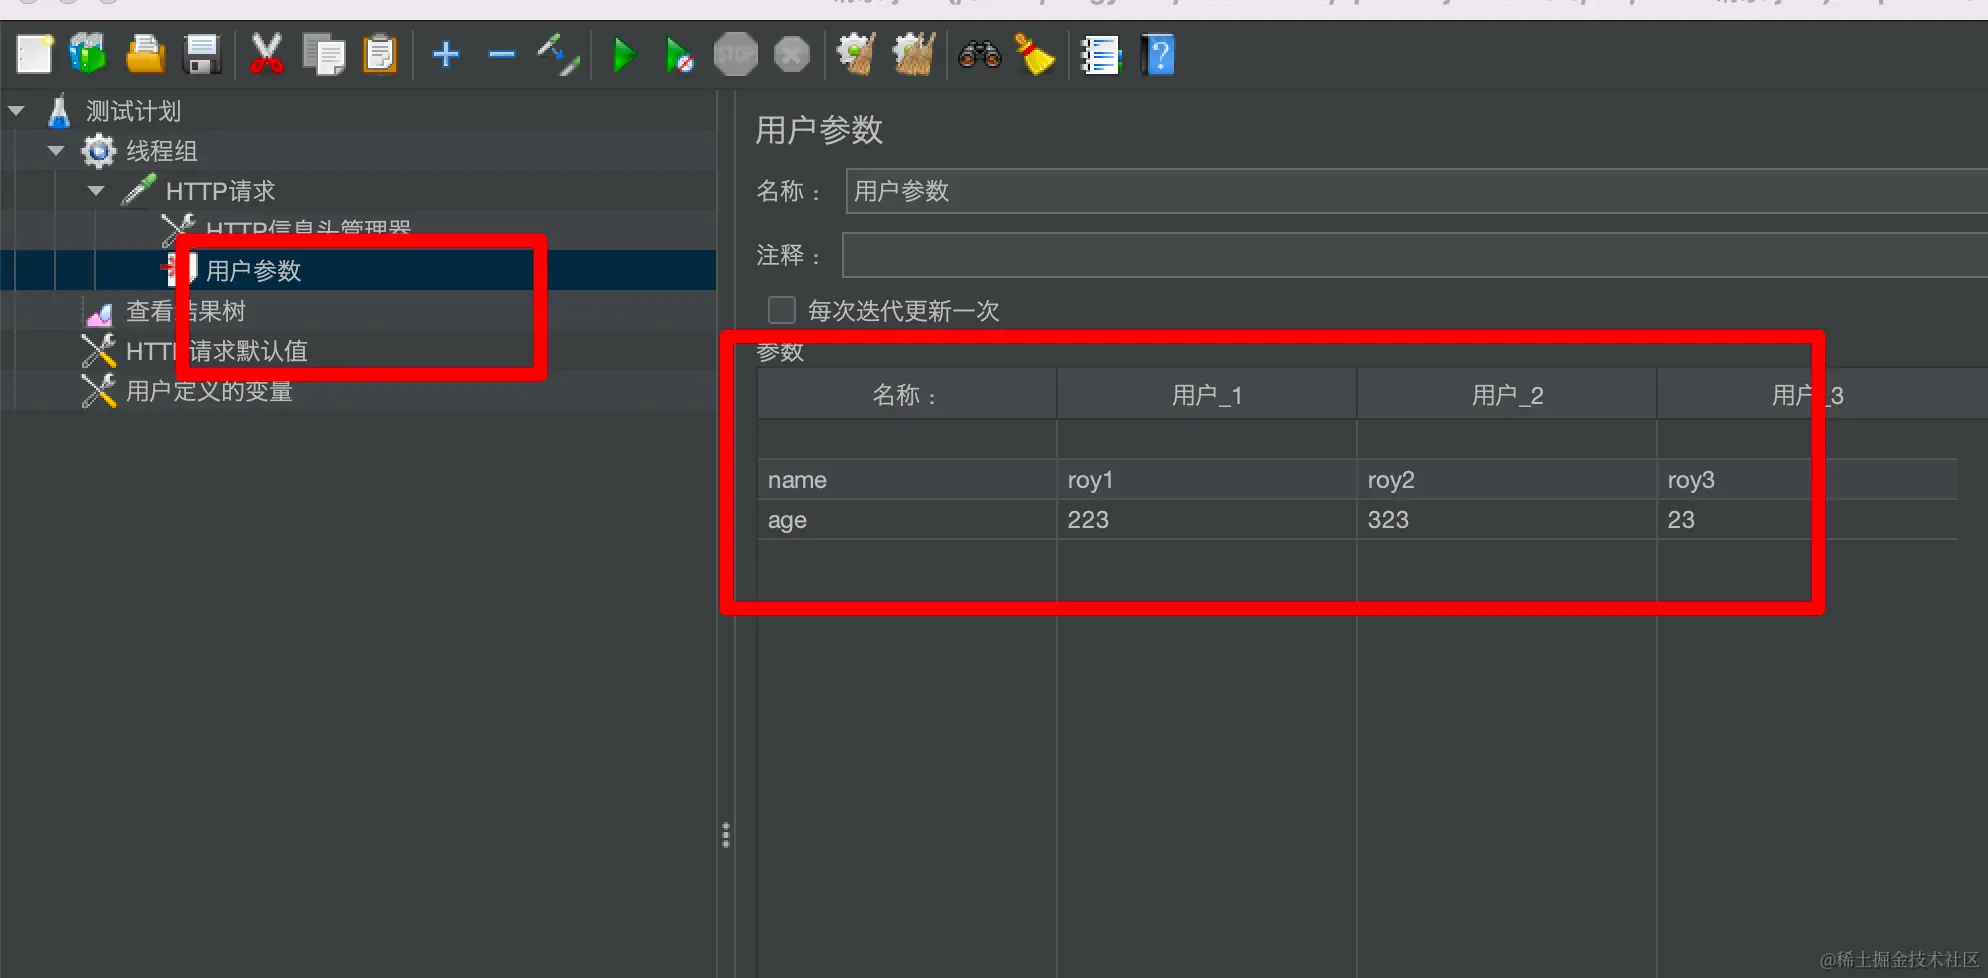Click the Toggle enable/disable toolbar icon

(558, 54)
